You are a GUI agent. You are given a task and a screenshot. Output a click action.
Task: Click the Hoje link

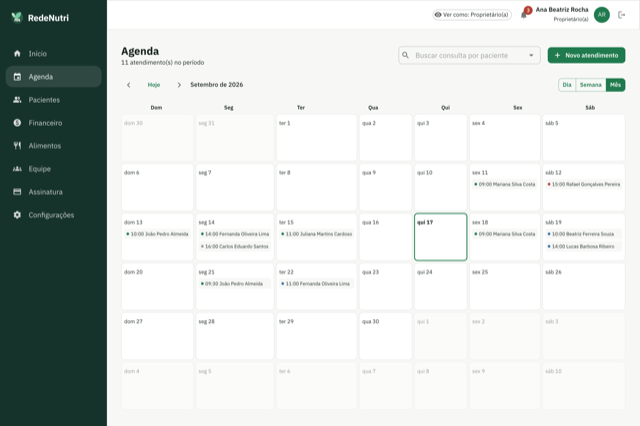[x=154, y=85]
